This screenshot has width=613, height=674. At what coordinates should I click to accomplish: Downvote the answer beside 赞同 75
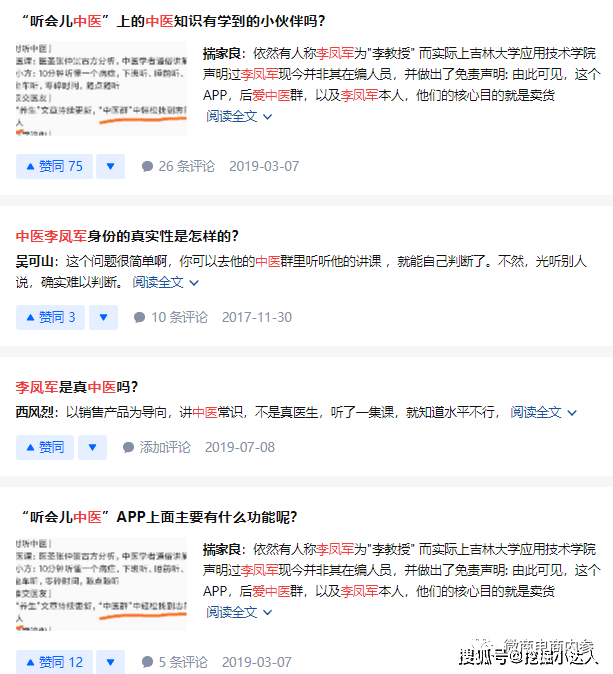(x=110, y=166)
